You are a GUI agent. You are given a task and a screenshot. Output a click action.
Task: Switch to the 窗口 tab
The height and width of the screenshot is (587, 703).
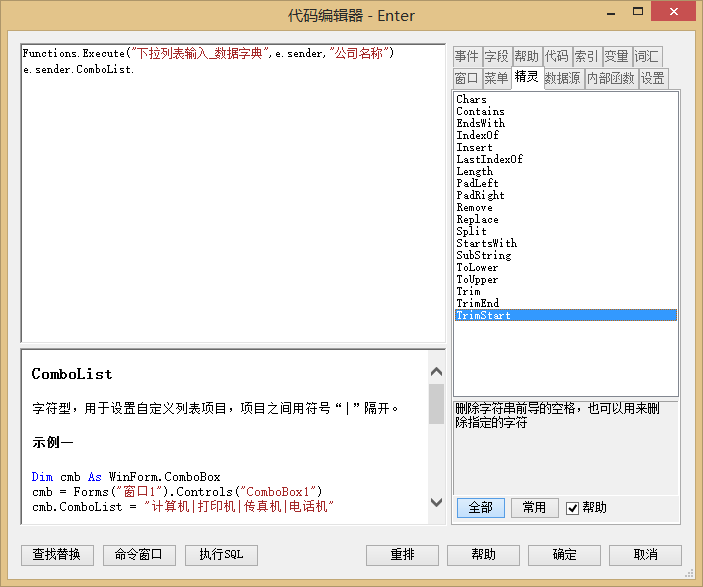point(467,78)
